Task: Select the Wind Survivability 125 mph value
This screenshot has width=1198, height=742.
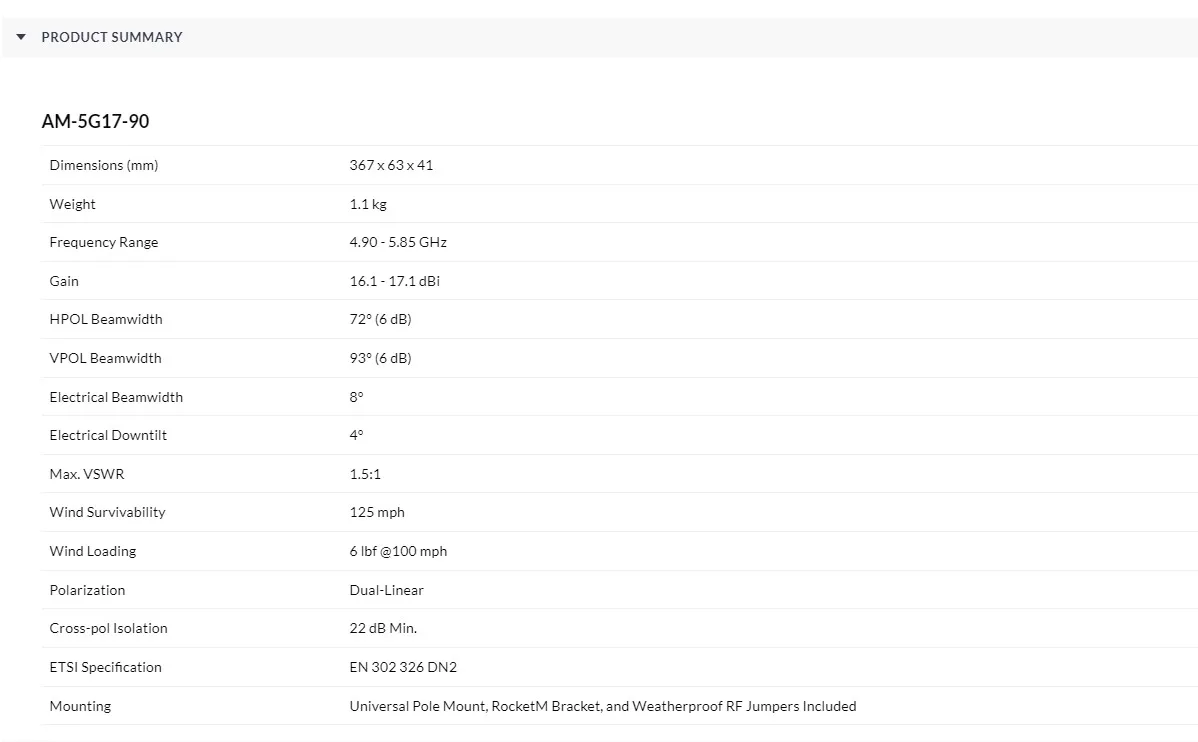Action: [377, 512]
